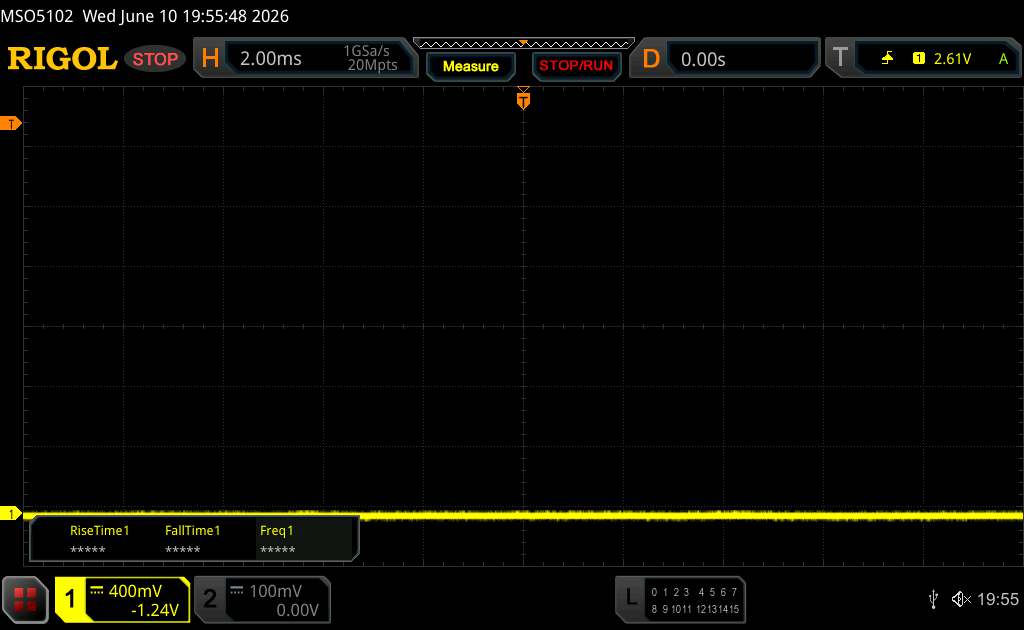1024x630 pixels.
Task: Open the red function menu grid icon
Action: [25, 599]
